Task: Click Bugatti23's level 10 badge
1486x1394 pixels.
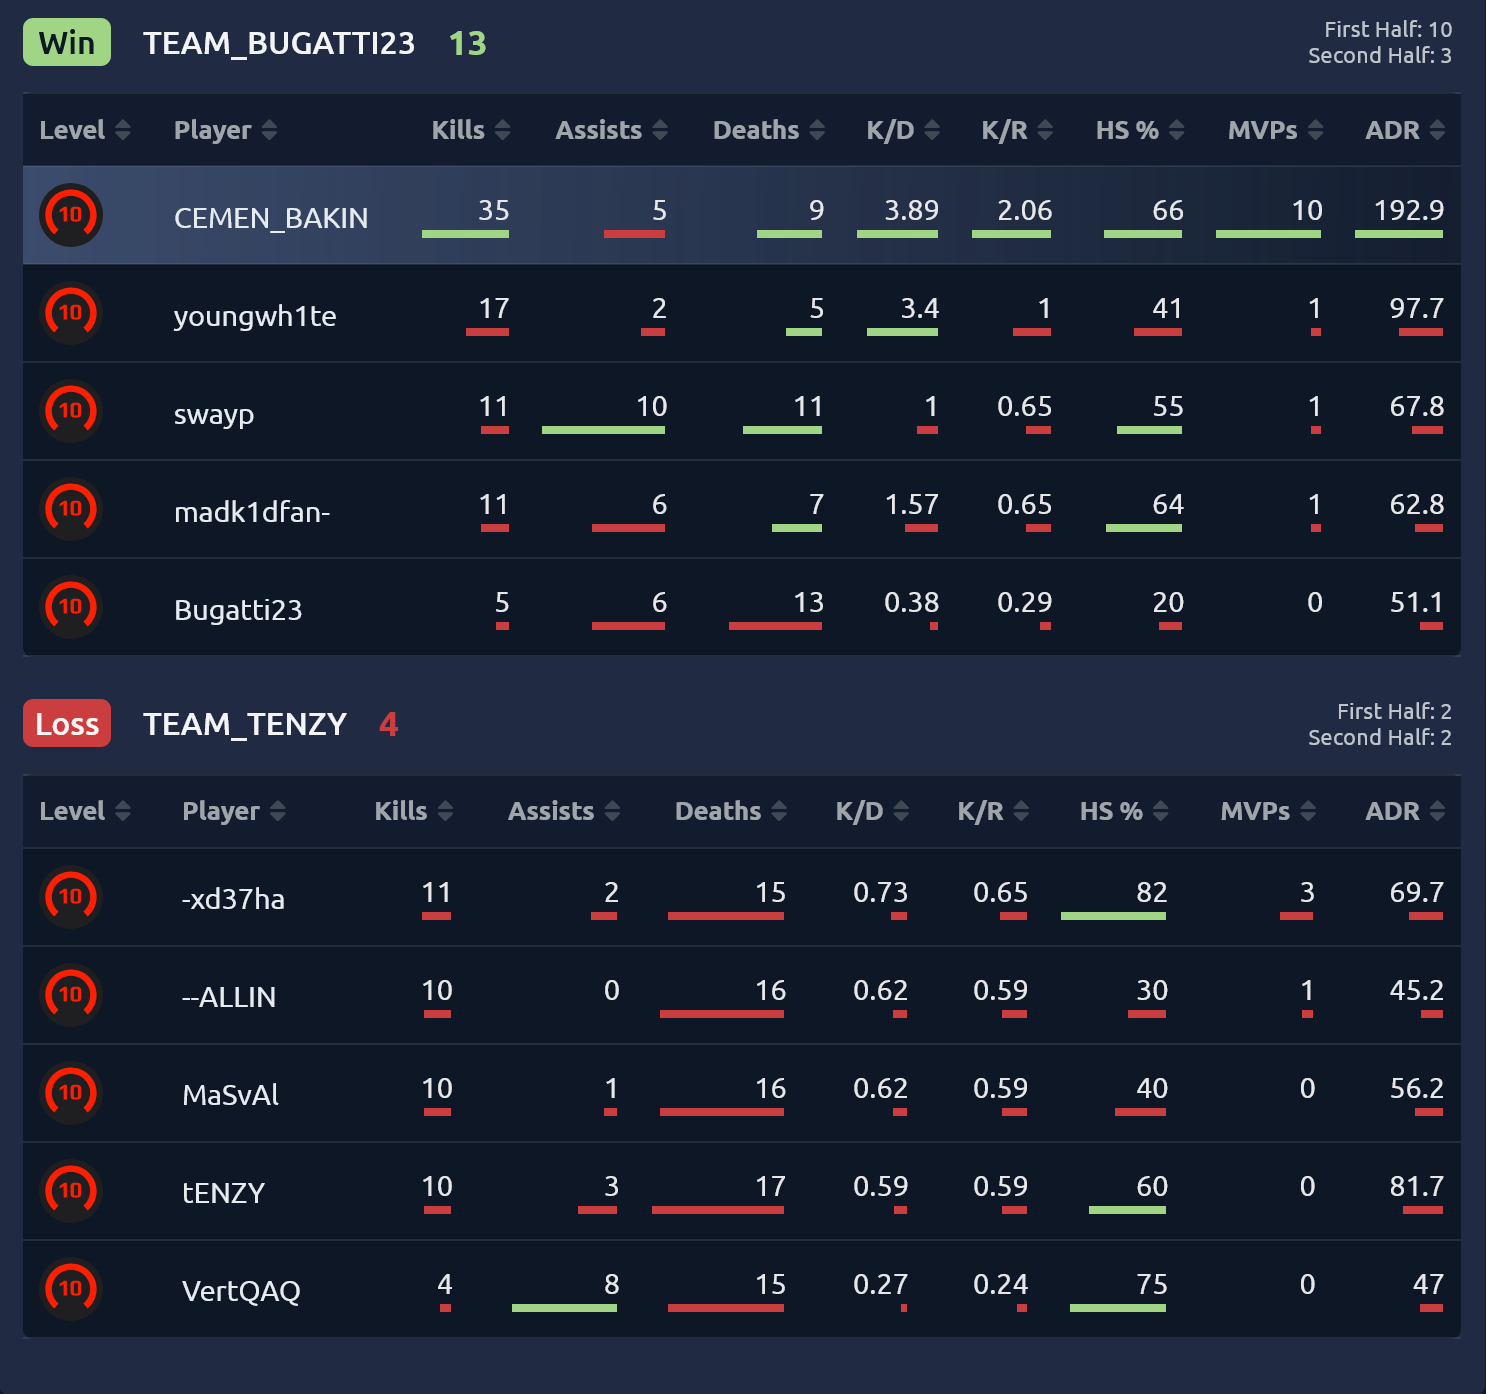Action: click(x=71, y=607)
